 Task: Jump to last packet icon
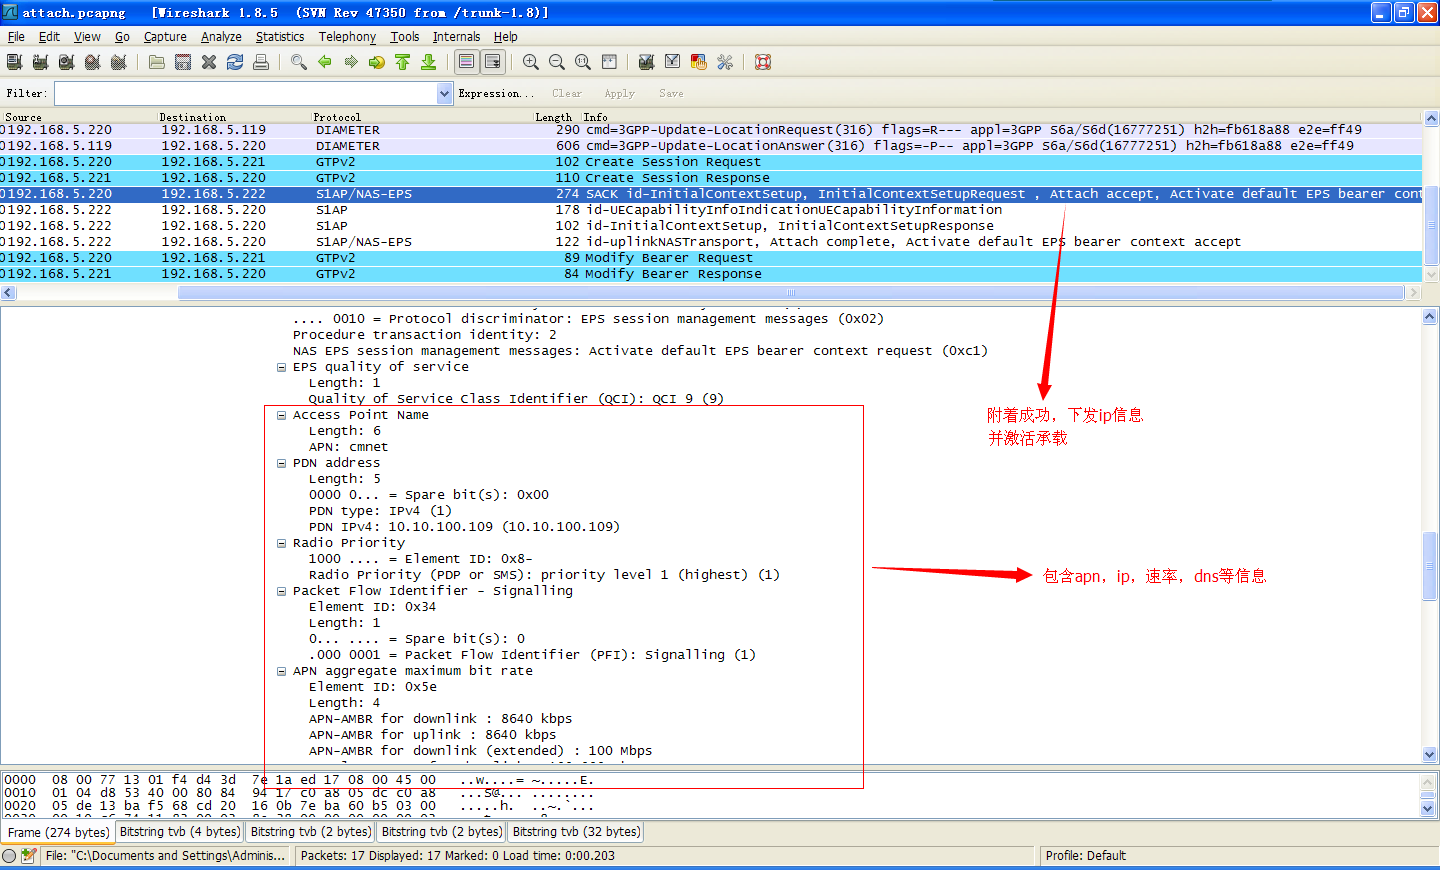[429, 62]
